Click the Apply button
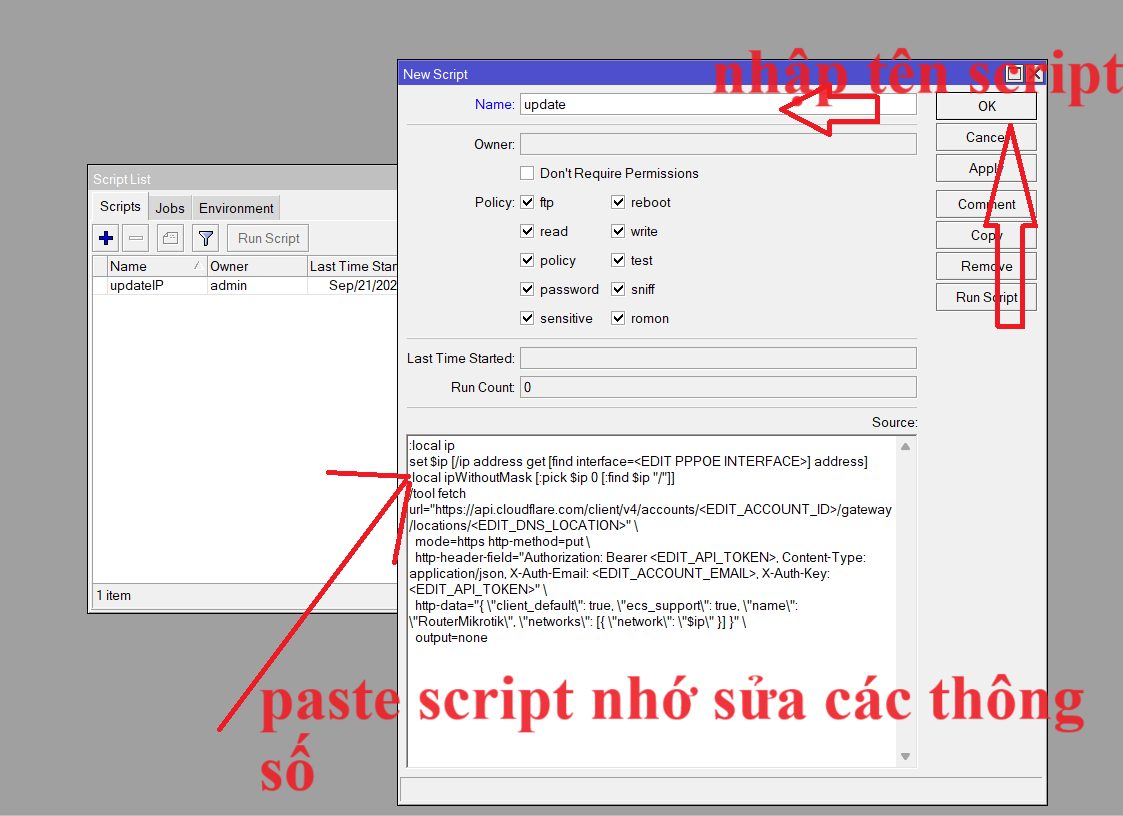1123x816 pixels. (x=986, y=168)
